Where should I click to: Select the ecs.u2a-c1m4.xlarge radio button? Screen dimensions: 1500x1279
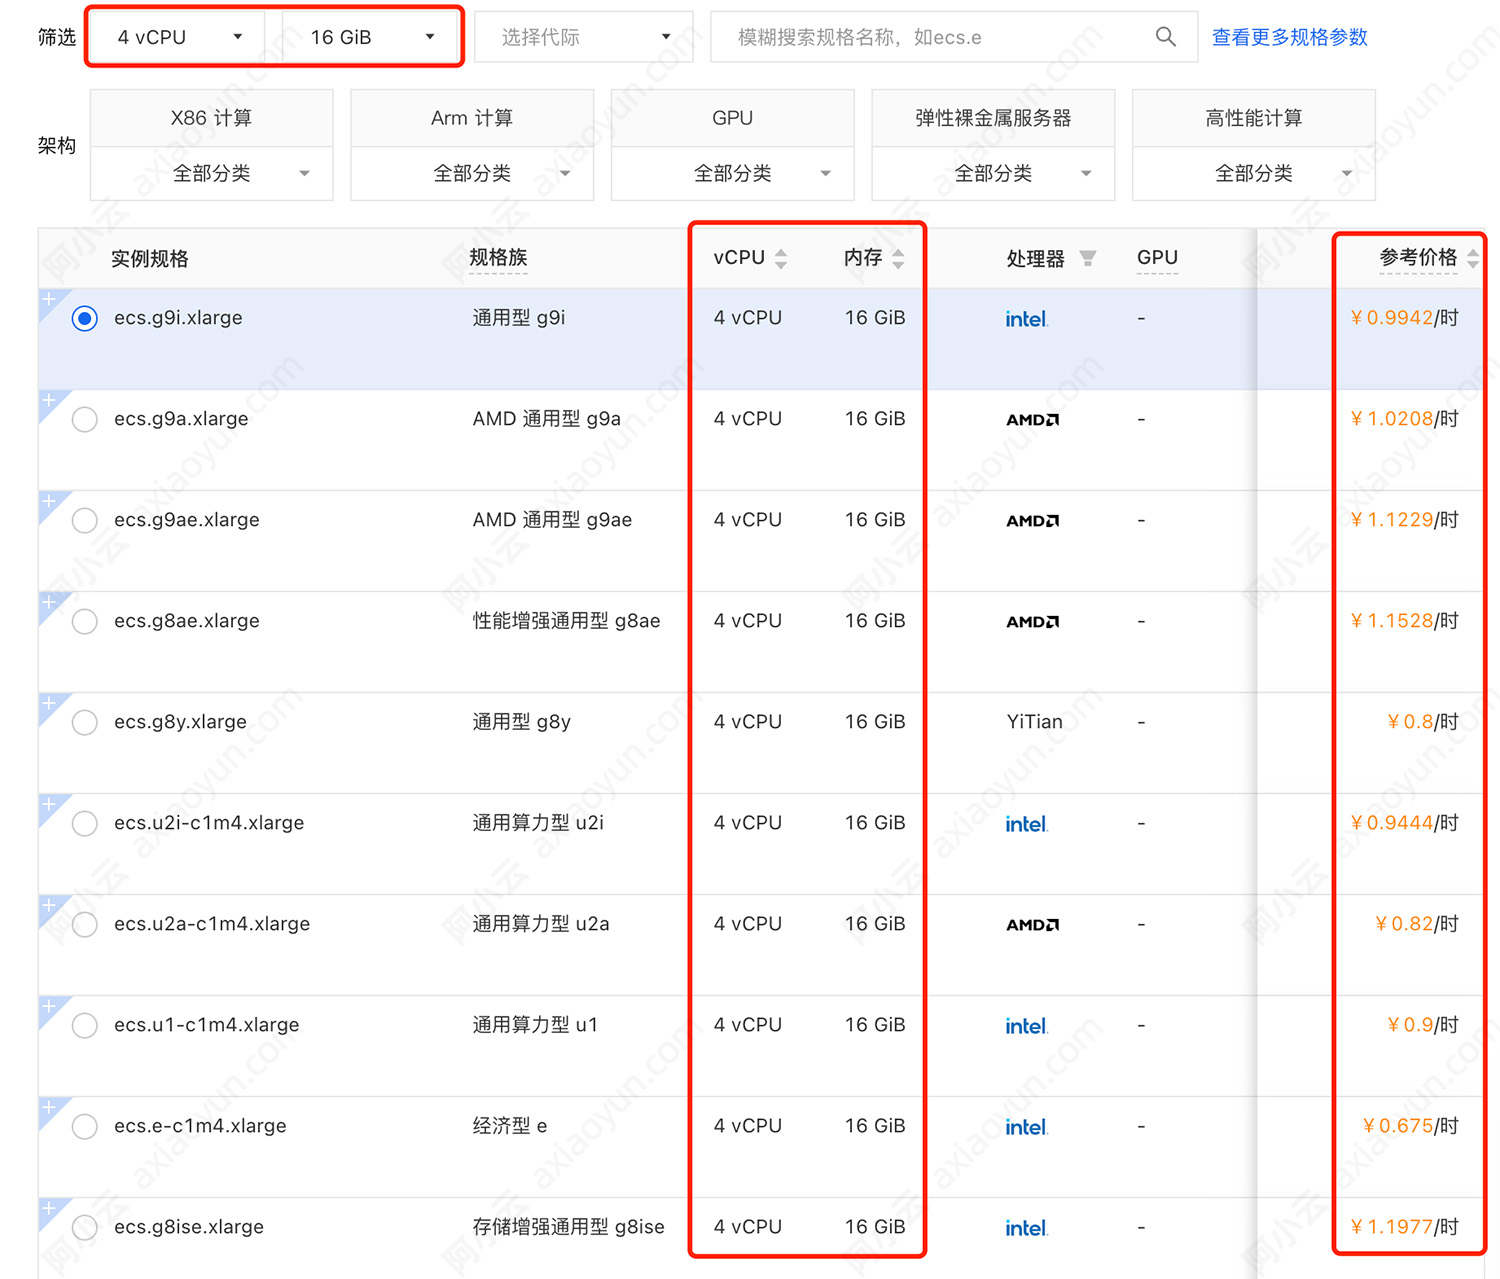85,925
